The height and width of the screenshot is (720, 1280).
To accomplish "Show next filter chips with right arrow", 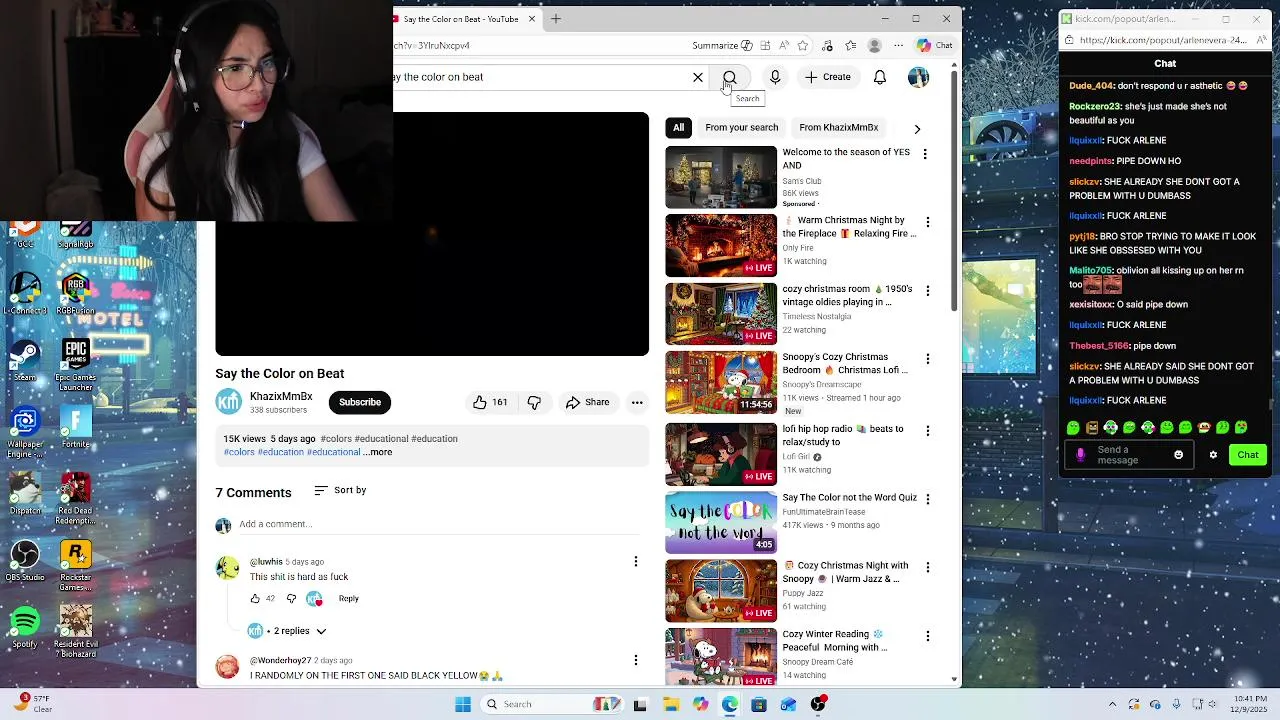I will pyautogui.click(x=917, y=128).
